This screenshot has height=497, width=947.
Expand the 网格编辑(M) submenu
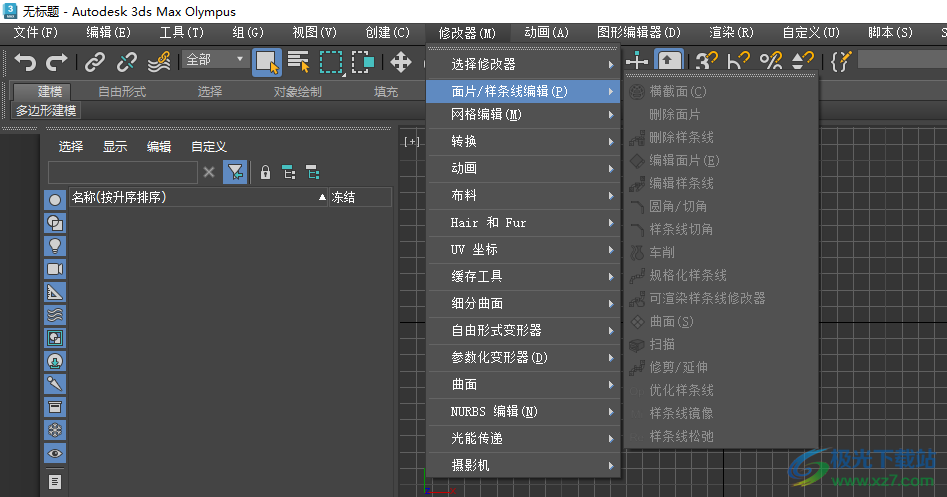(523, 115)
